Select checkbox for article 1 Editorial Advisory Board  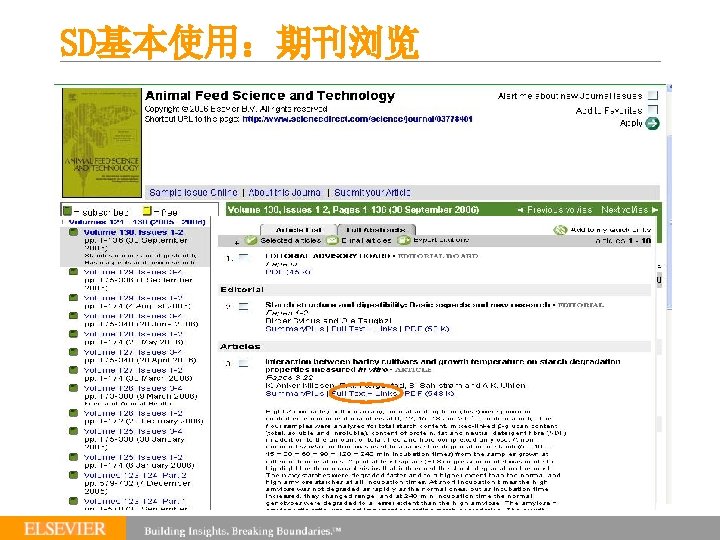[243, 258]
